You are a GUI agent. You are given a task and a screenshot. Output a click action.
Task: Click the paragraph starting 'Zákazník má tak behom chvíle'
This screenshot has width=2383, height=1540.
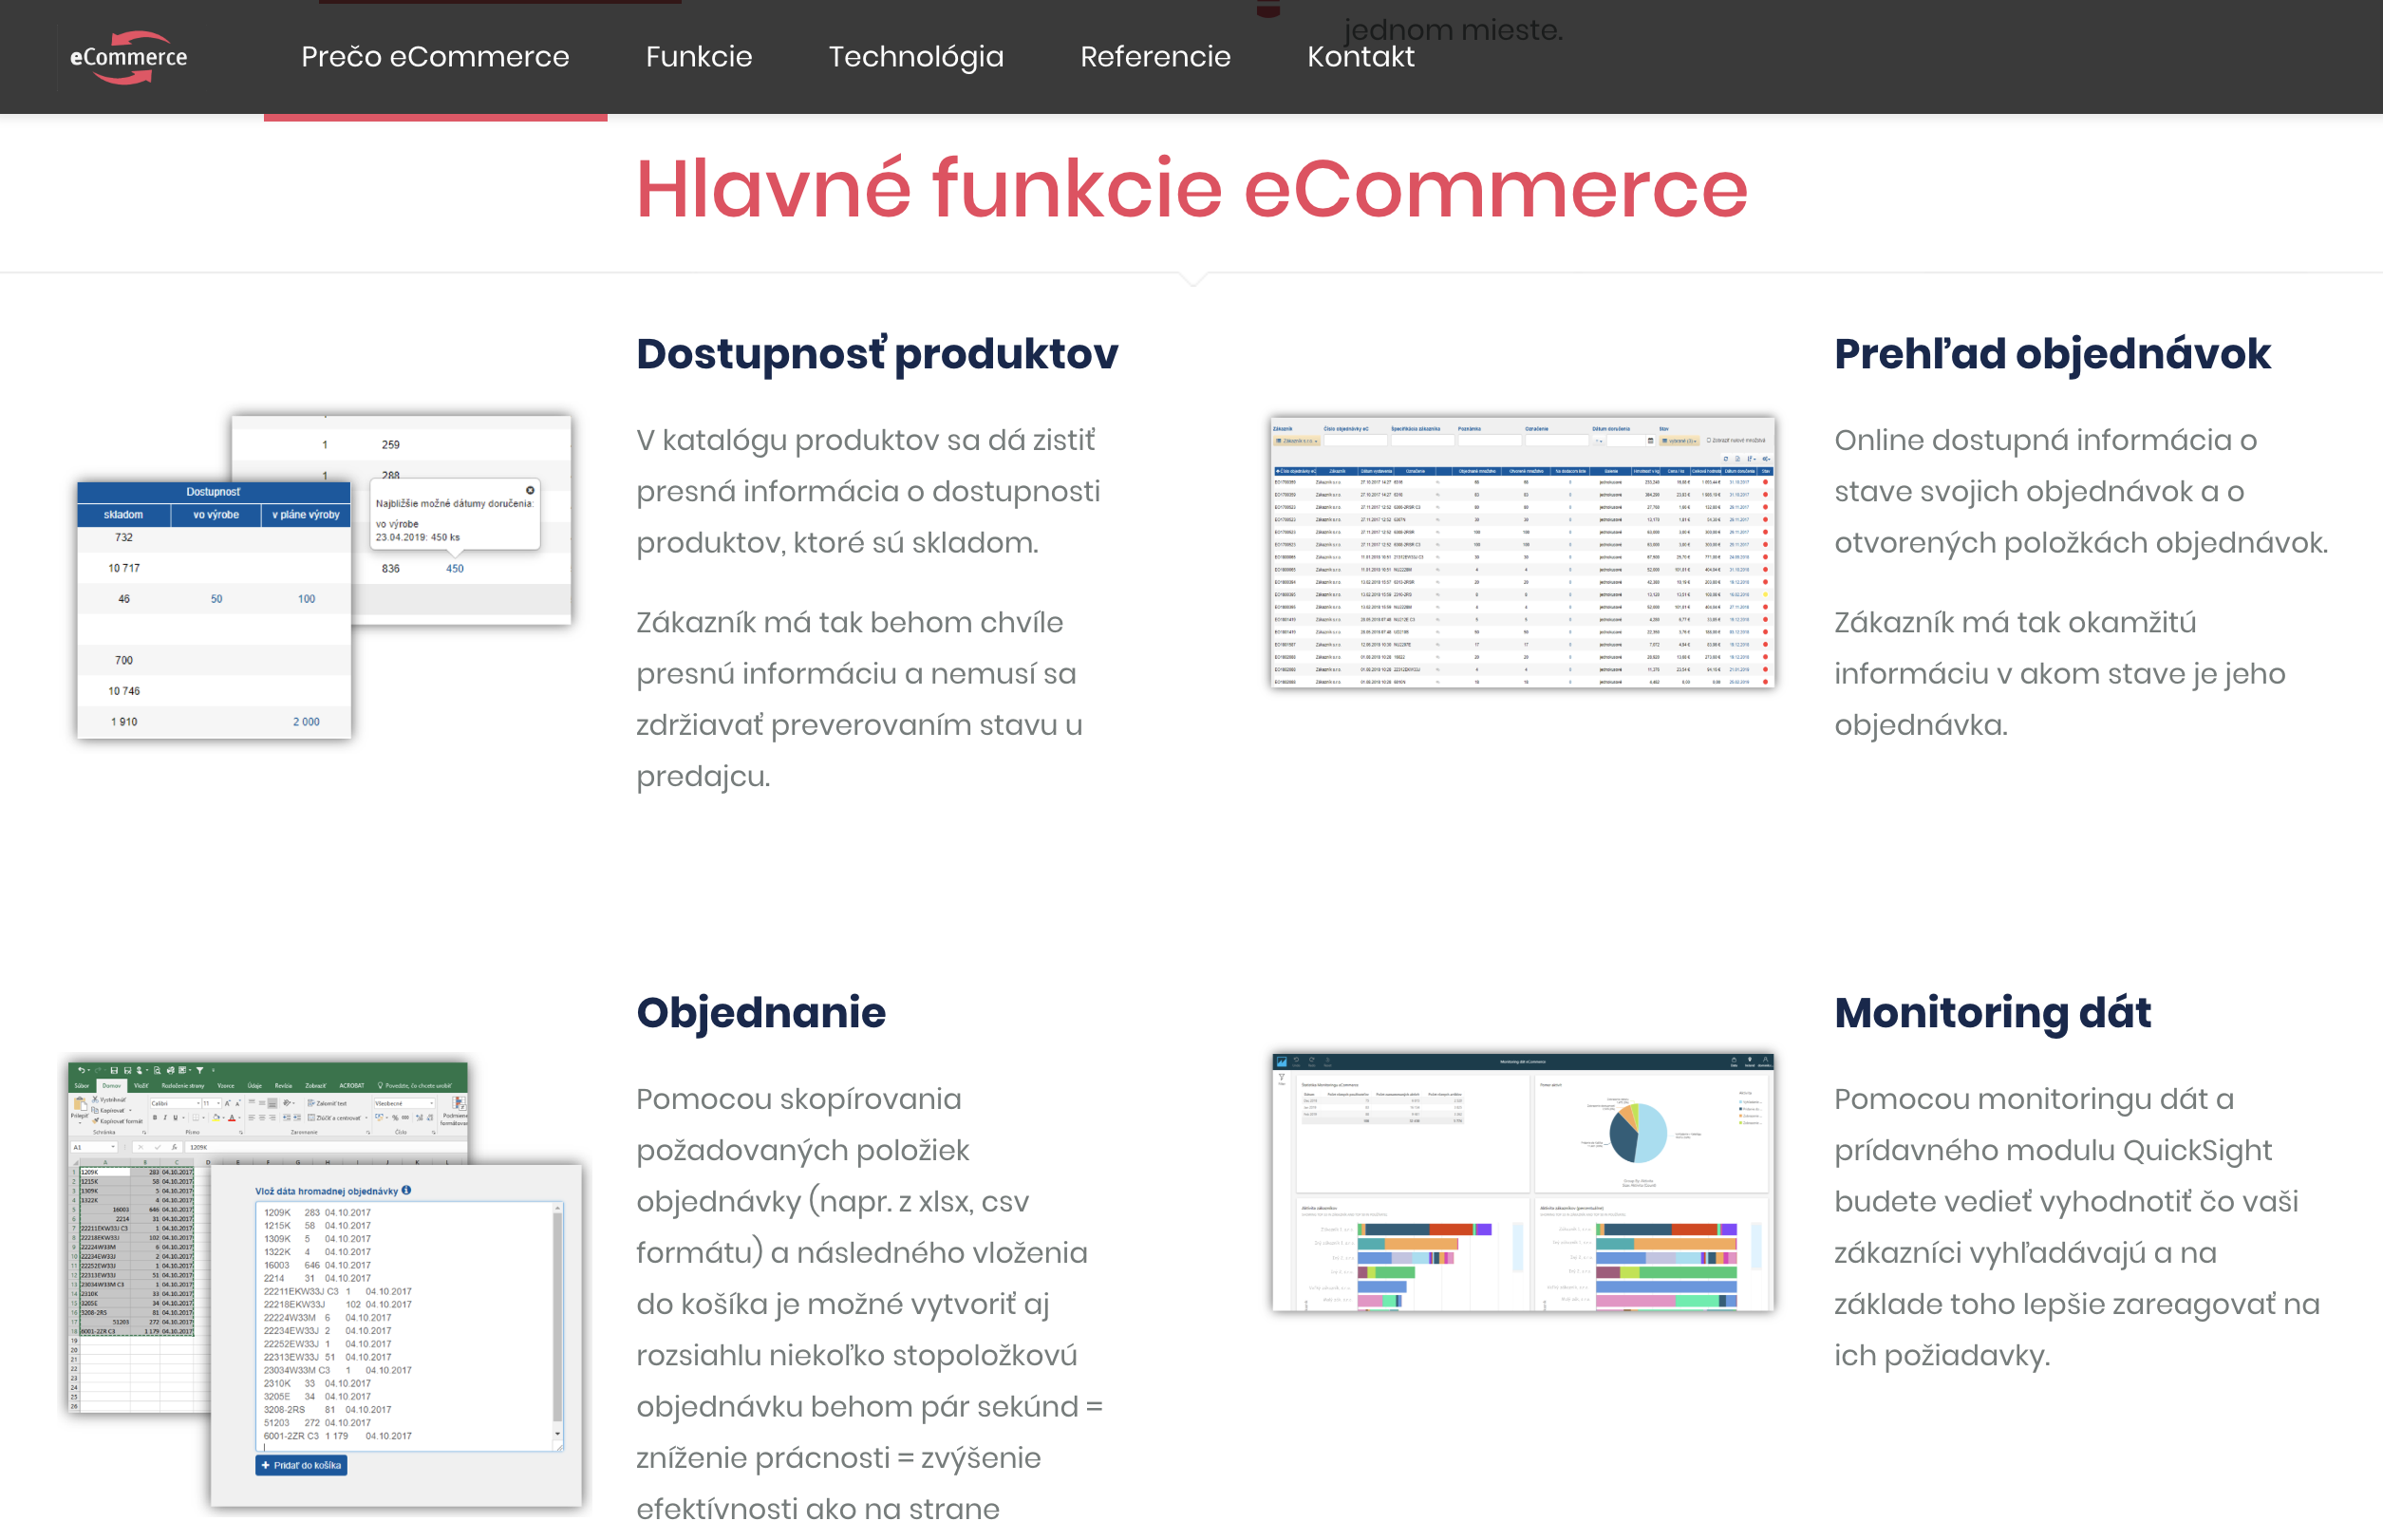859,699
